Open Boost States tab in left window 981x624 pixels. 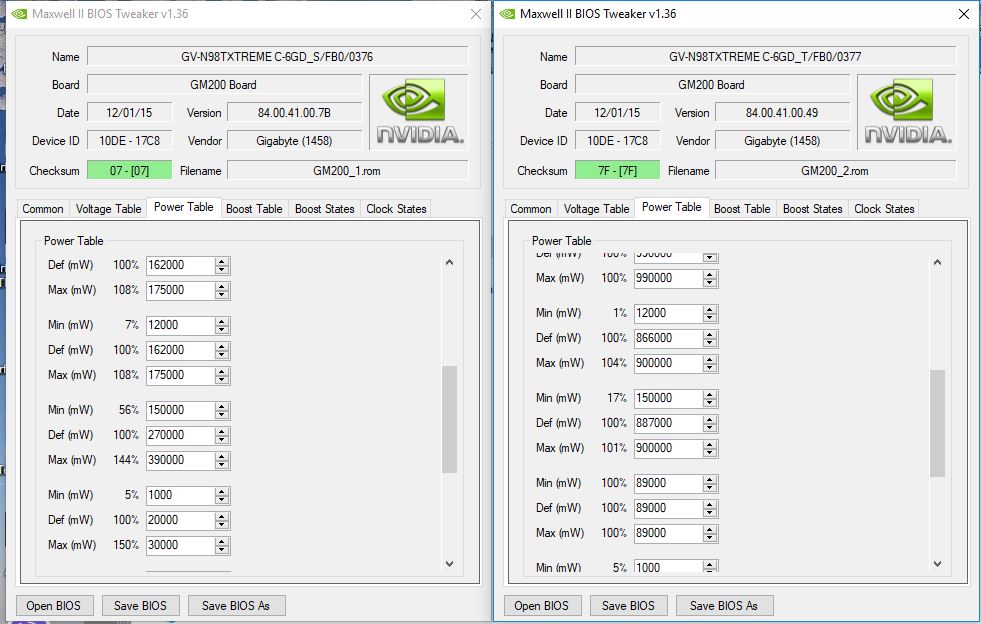click(x=325, y=209)
